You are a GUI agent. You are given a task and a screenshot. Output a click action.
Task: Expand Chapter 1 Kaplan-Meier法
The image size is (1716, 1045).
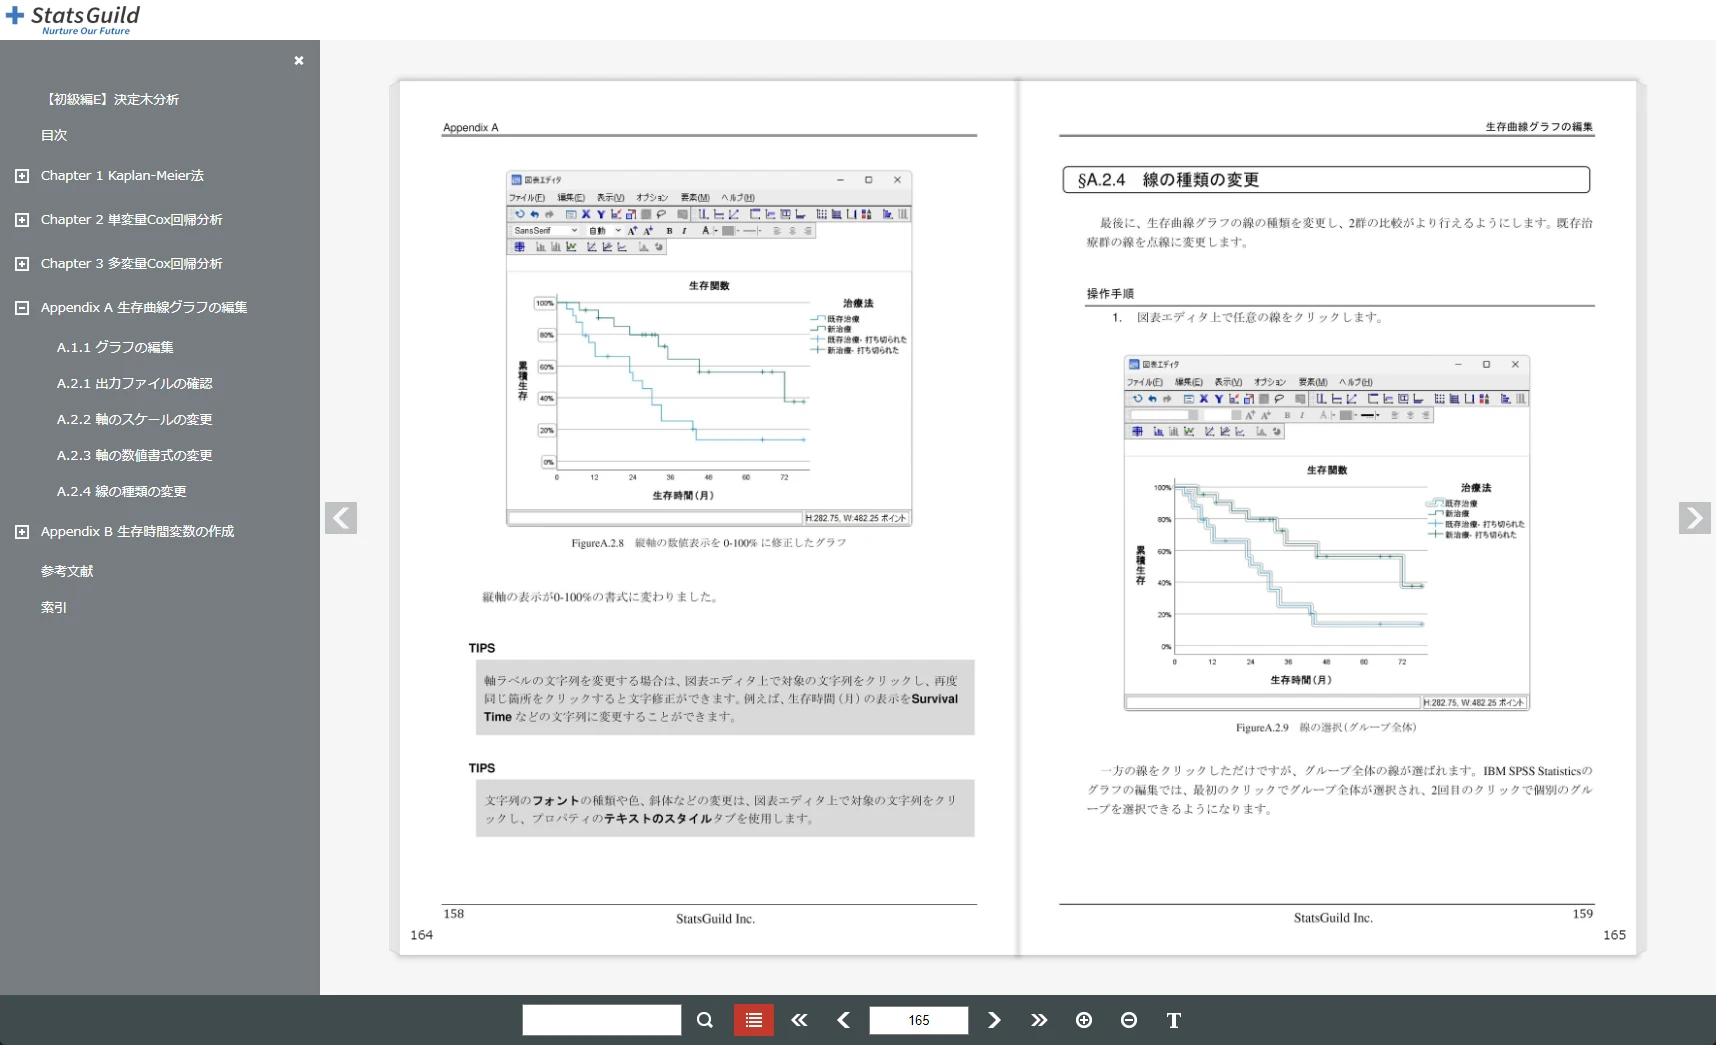click(x=22, y=175)
